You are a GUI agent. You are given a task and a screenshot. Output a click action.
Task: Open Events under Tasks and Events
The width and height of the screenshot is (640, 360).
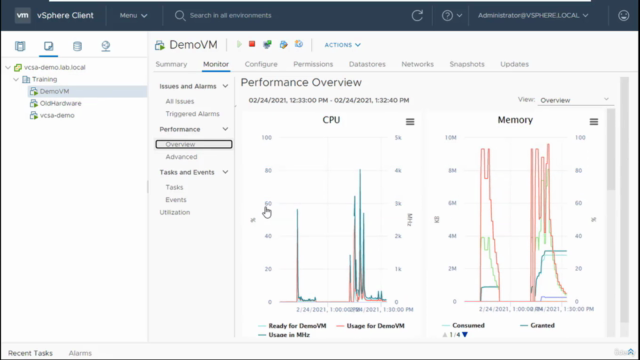tap(176, 200)
